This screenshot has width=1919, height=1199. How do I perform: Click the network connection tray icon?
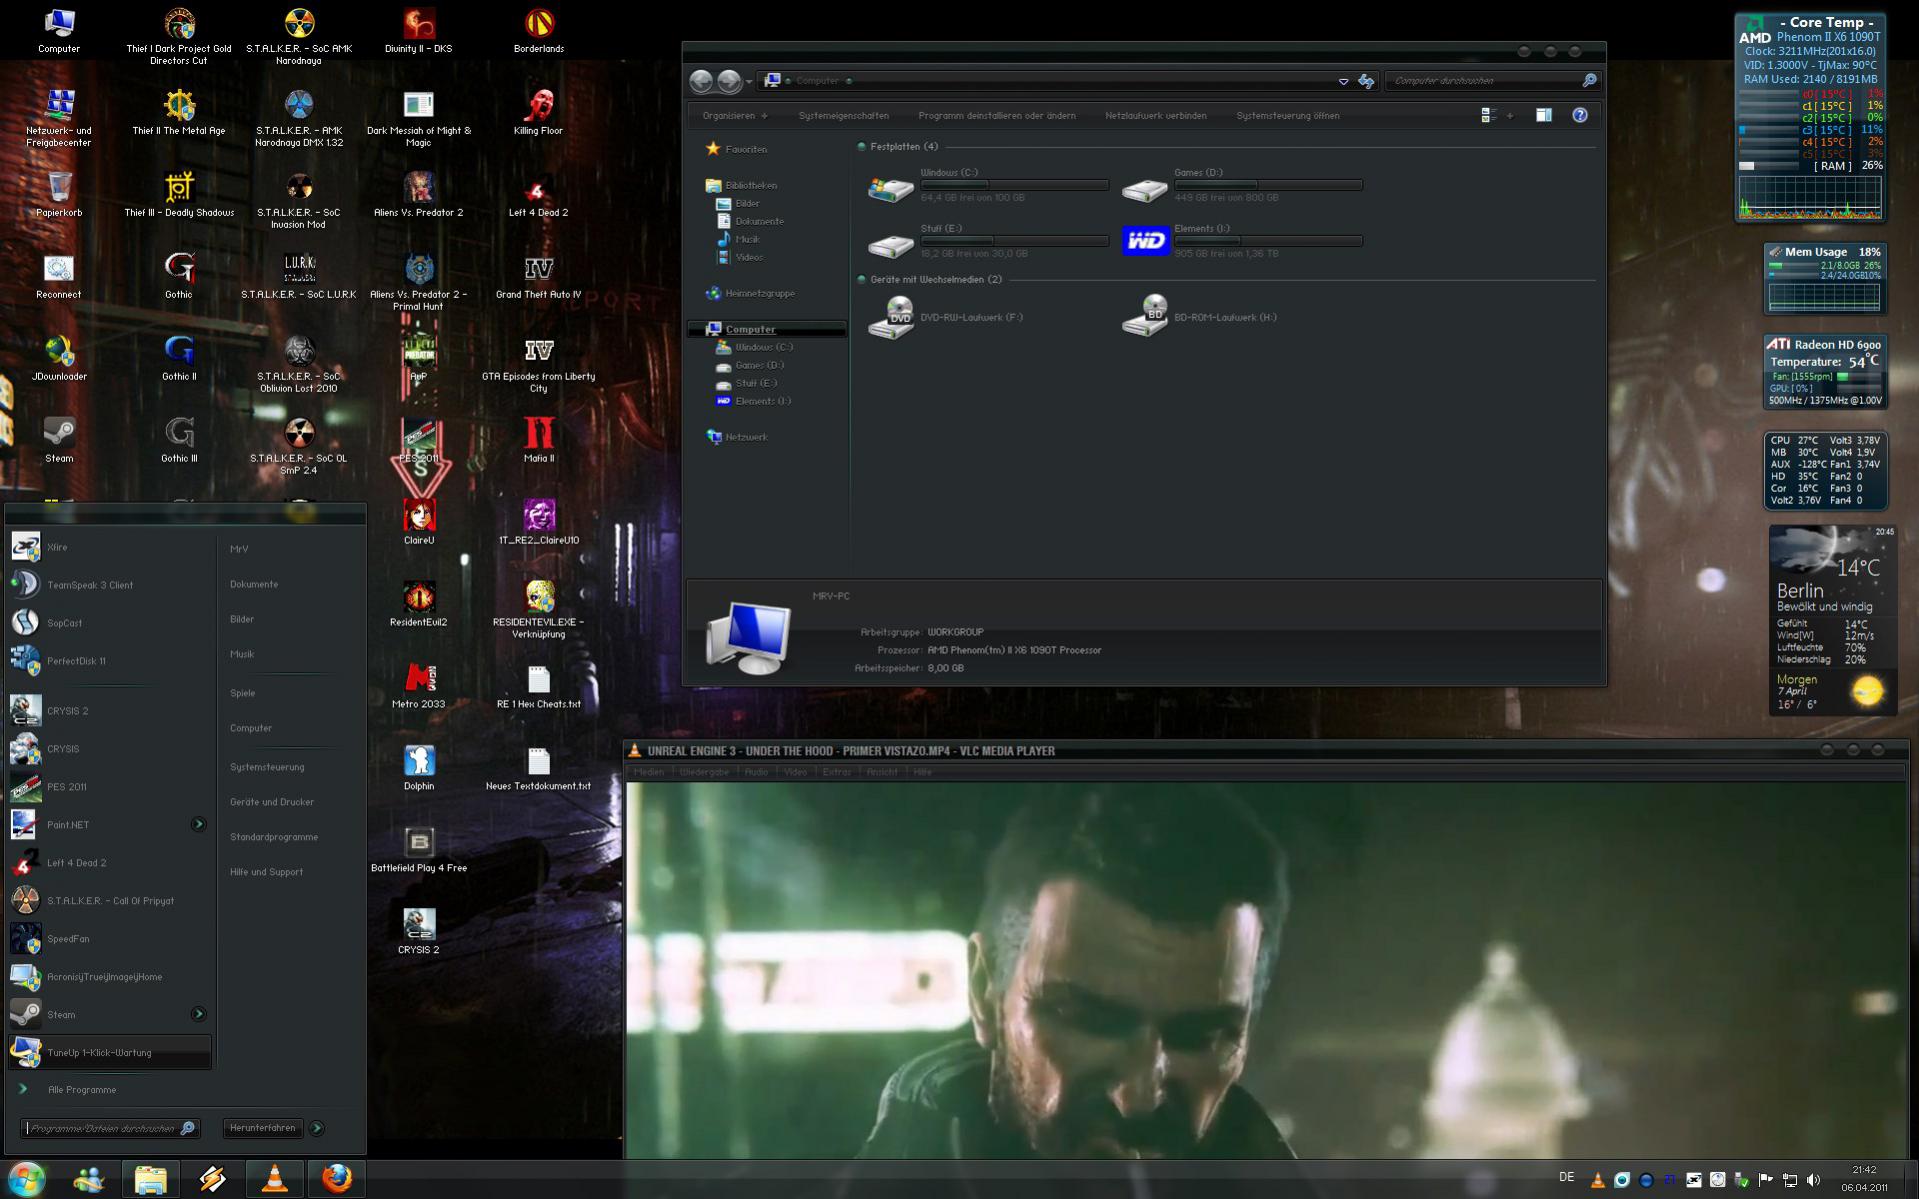pyautogui.click(x=1789, y=1180)
